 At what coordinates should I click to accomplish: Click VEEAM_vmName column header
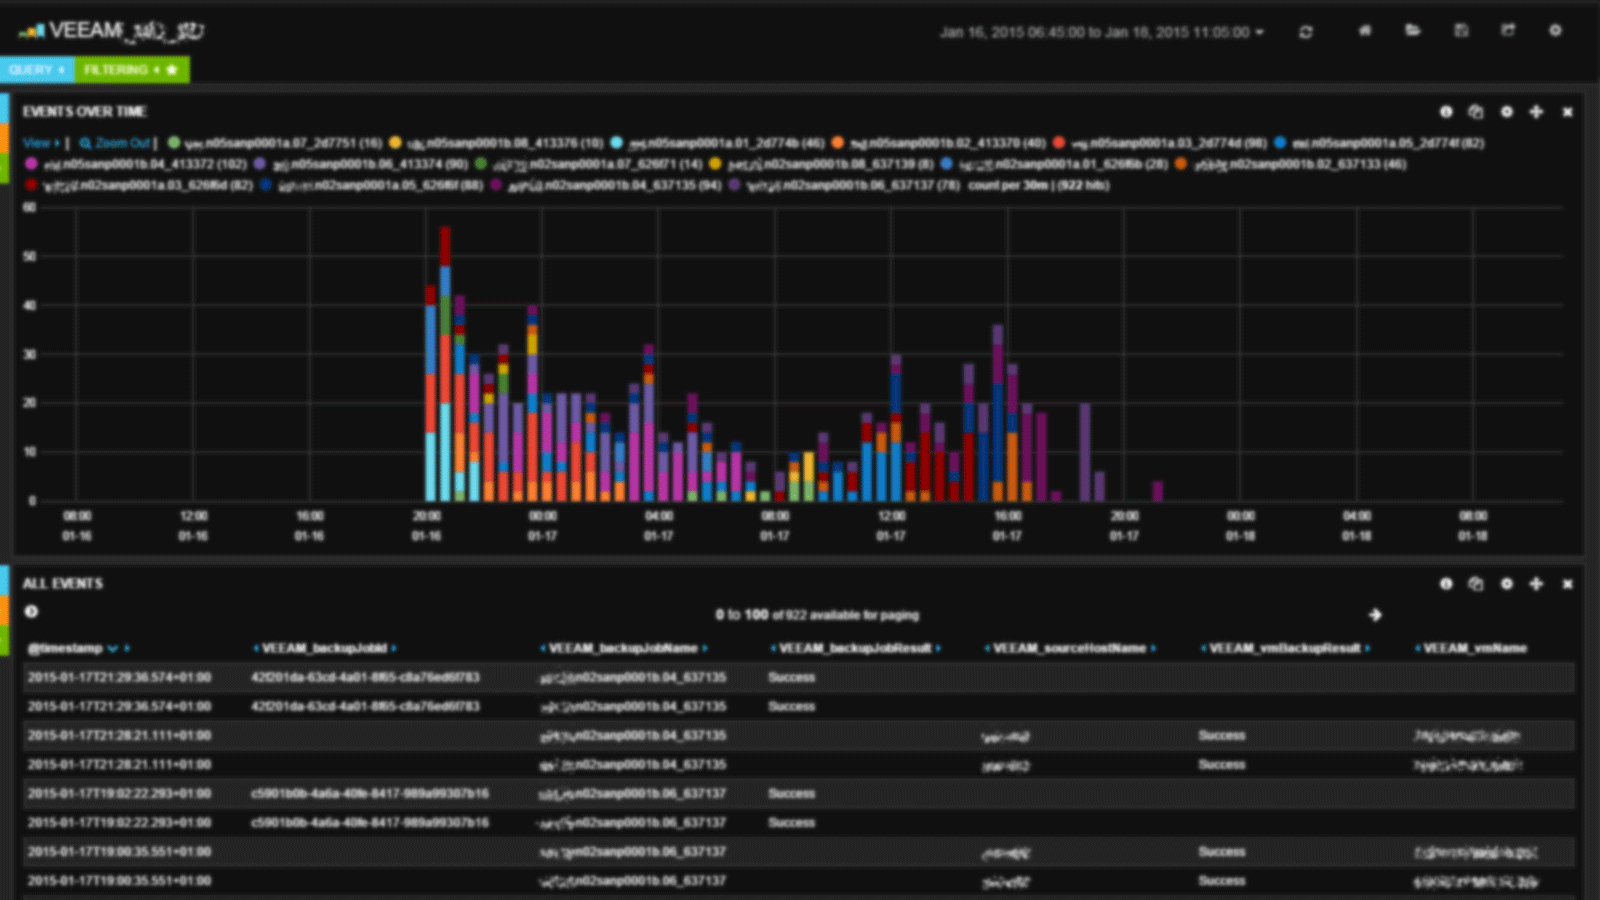tap(1474, 648)
